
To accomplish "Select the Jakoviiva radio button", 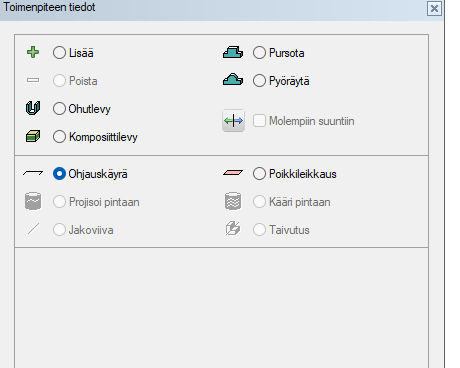I will click(59, 230).
